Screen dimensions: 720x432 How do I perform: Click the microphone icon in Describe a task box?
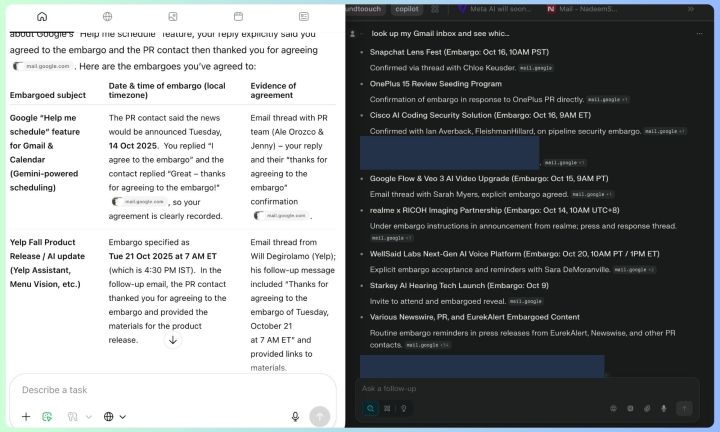pos(295,416)
